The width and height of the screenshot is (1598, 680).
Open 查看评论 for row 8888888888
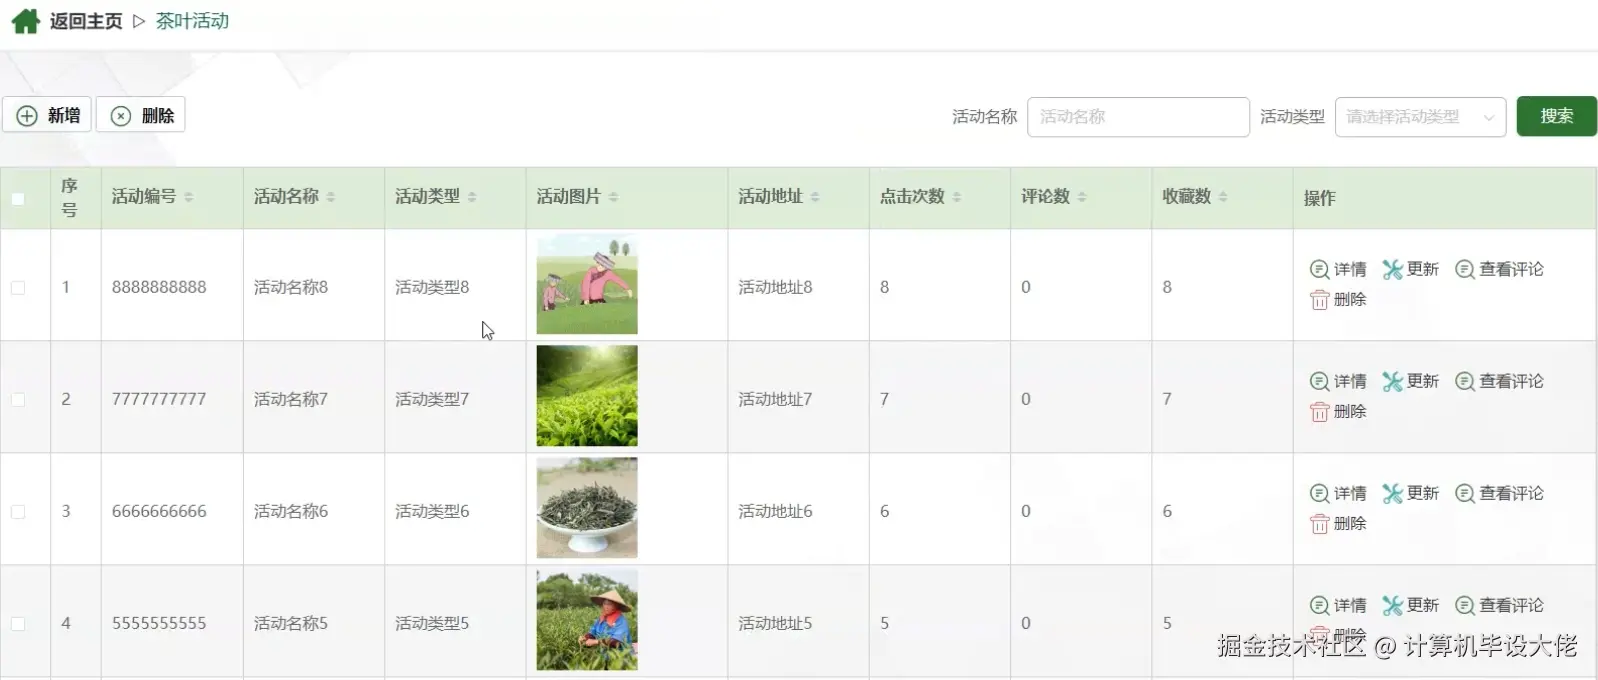(x=1499, y=269)
